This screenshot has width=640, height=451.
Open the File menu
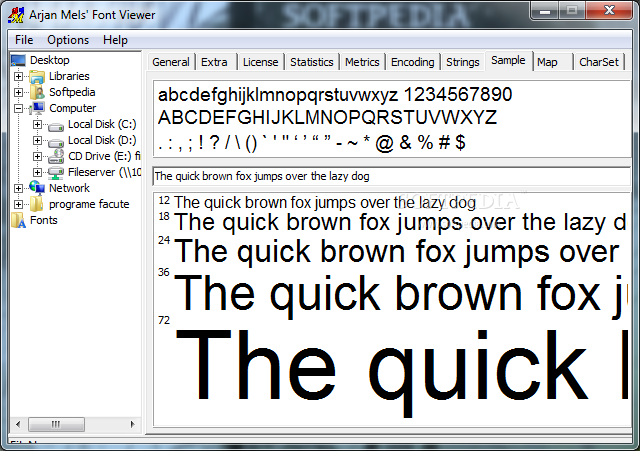coord(24,40)
